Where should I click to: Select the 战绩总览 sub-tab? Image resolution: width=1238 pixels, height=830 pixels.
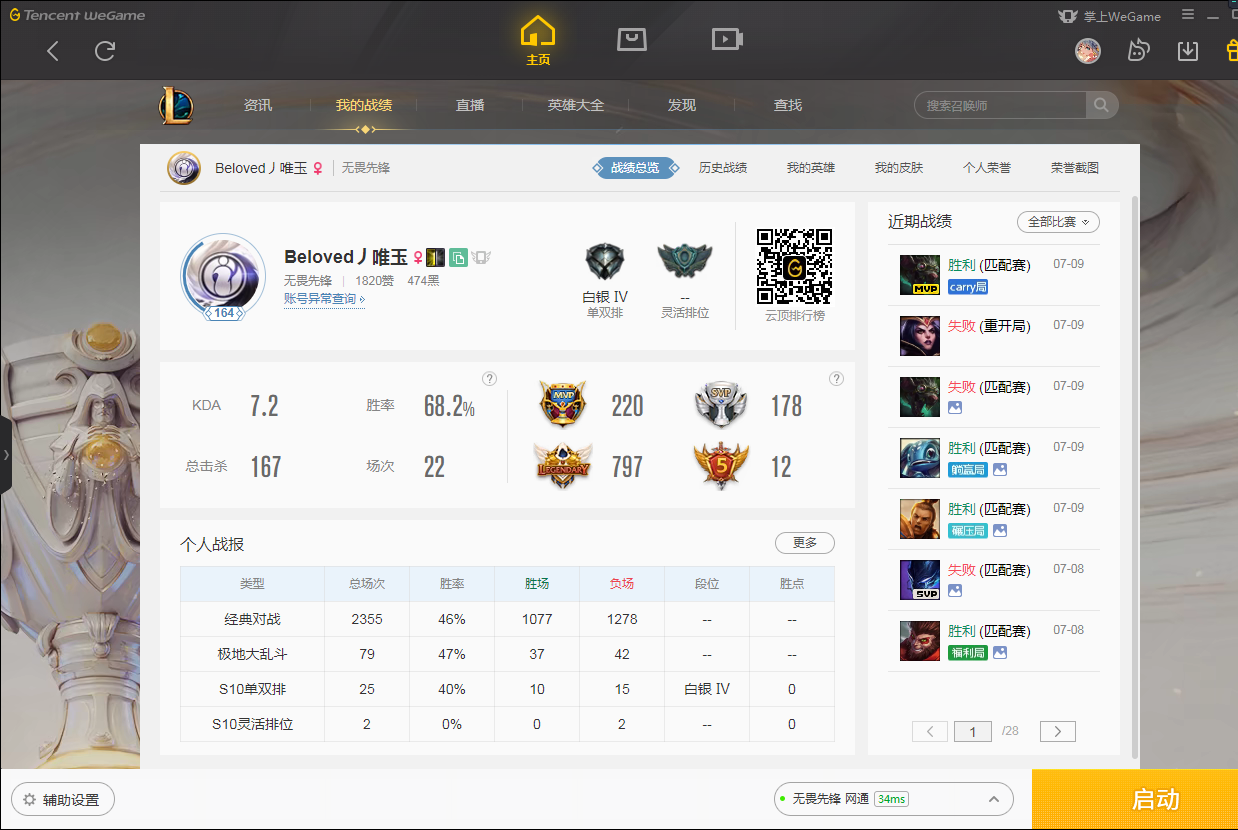[x=636, y=168]
